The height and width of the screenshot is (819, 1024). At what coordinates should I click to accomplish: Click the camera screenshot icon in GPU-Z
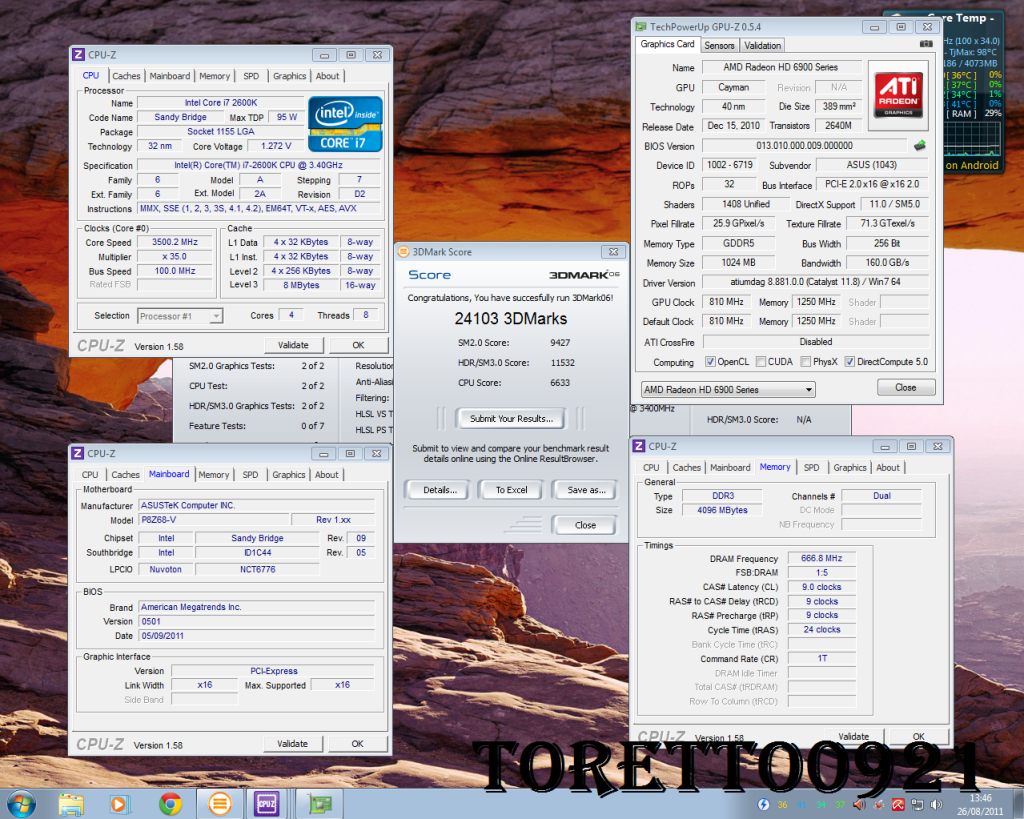(926, 44)
